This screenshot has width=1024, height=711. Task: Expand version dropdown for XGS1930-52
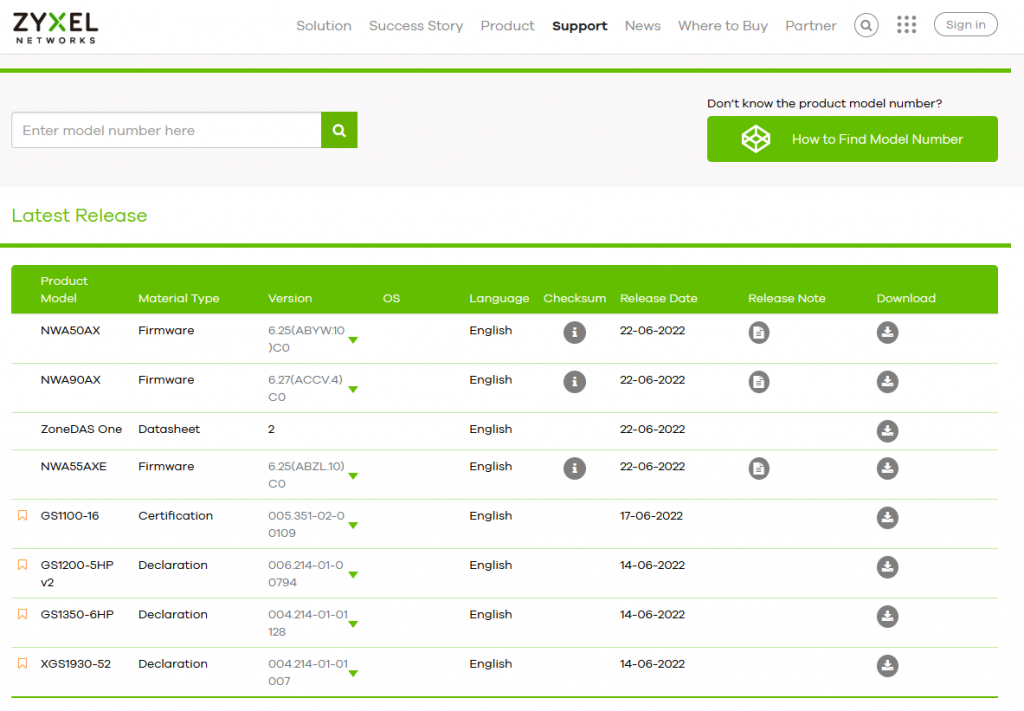point(353,674)
